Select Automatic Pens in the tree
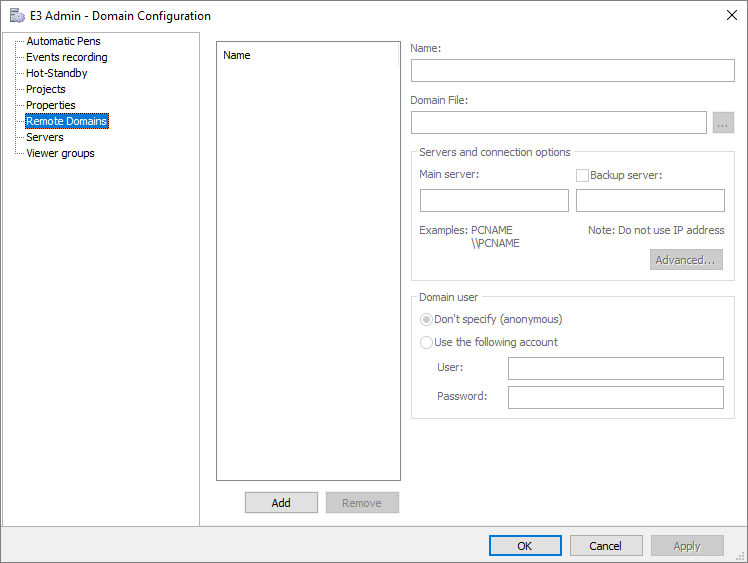Screen dimensions: 748x563 [63, 41]
